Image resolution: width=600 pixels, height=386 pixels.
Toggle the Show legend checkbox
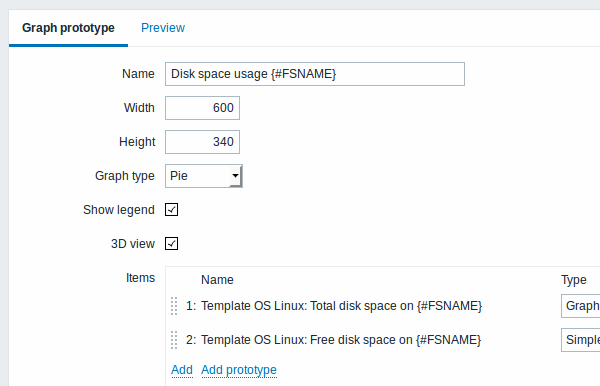click(171, 210)
